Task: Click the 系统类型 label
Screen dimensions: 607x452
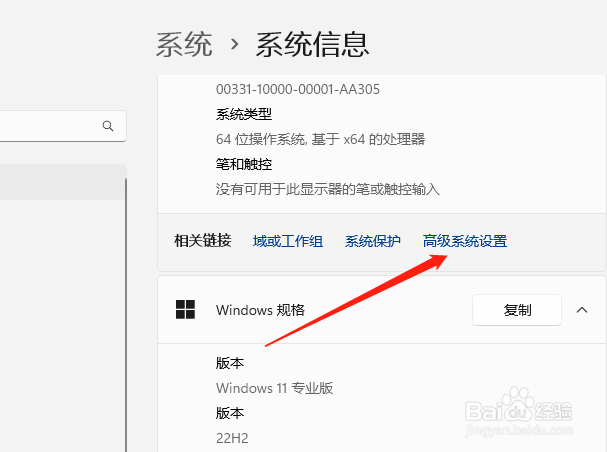Action: [244, 114]
